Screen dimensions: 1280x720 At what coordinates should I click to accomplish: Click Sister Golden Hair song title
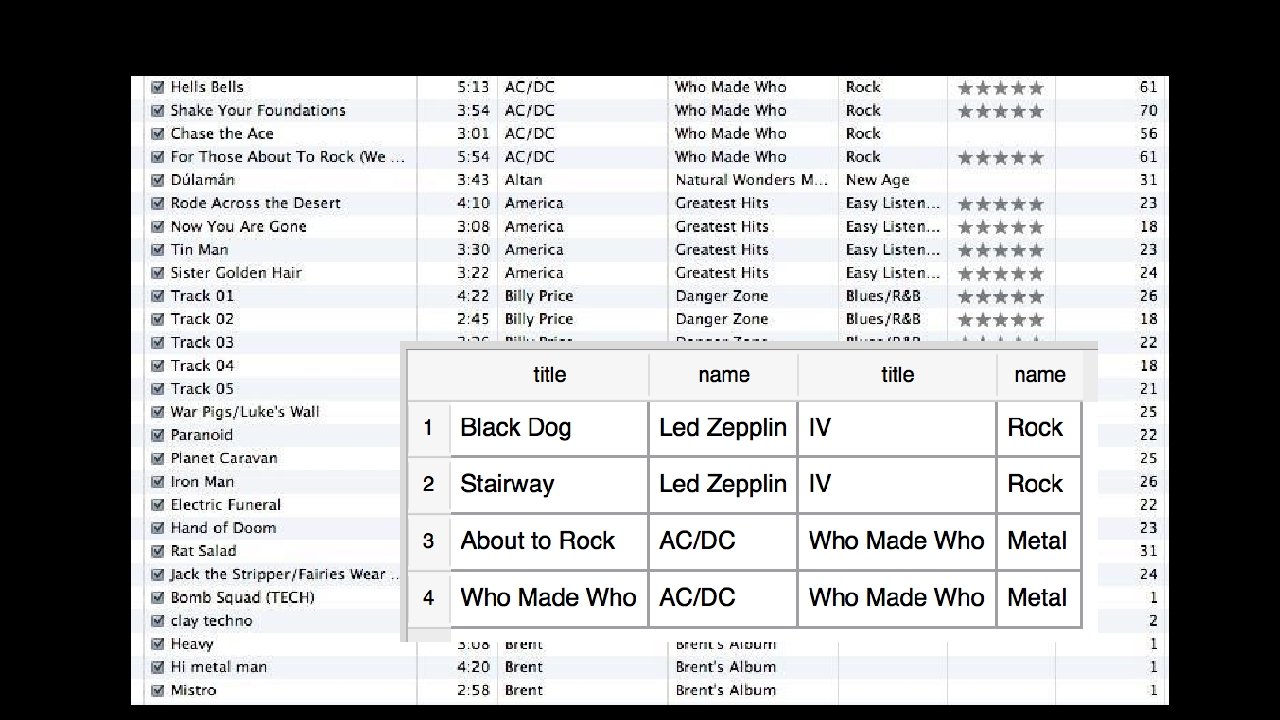tap(236, 272)
